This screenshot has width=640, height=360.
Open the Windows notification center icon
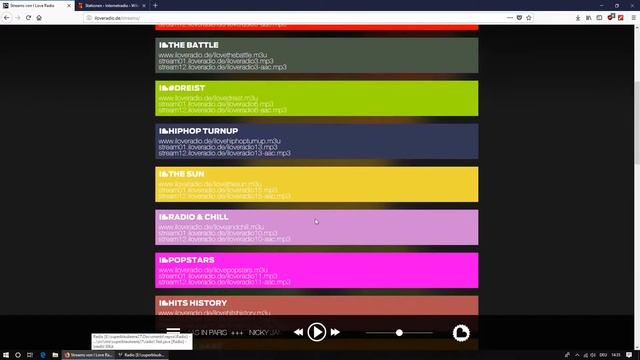629,355
